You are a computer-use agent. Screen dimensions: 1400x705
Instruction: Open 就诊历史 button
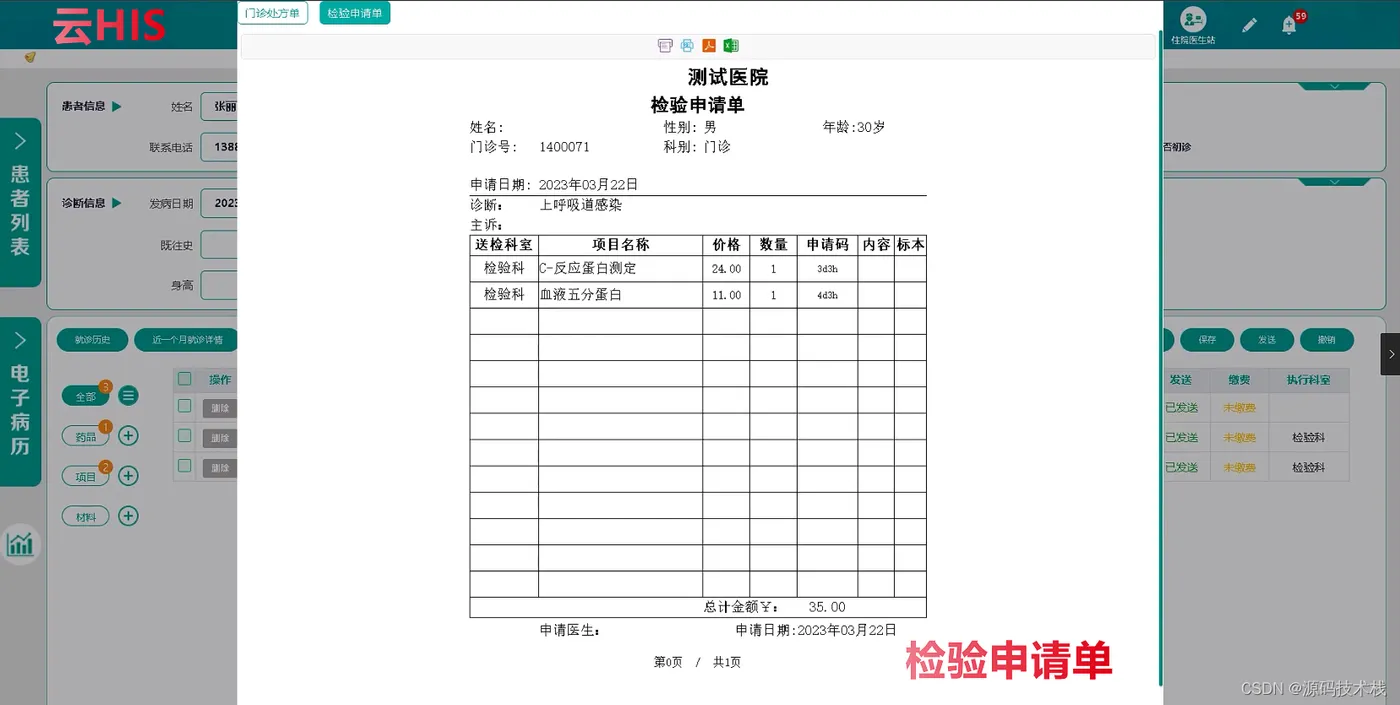click(x=92, y=340)
